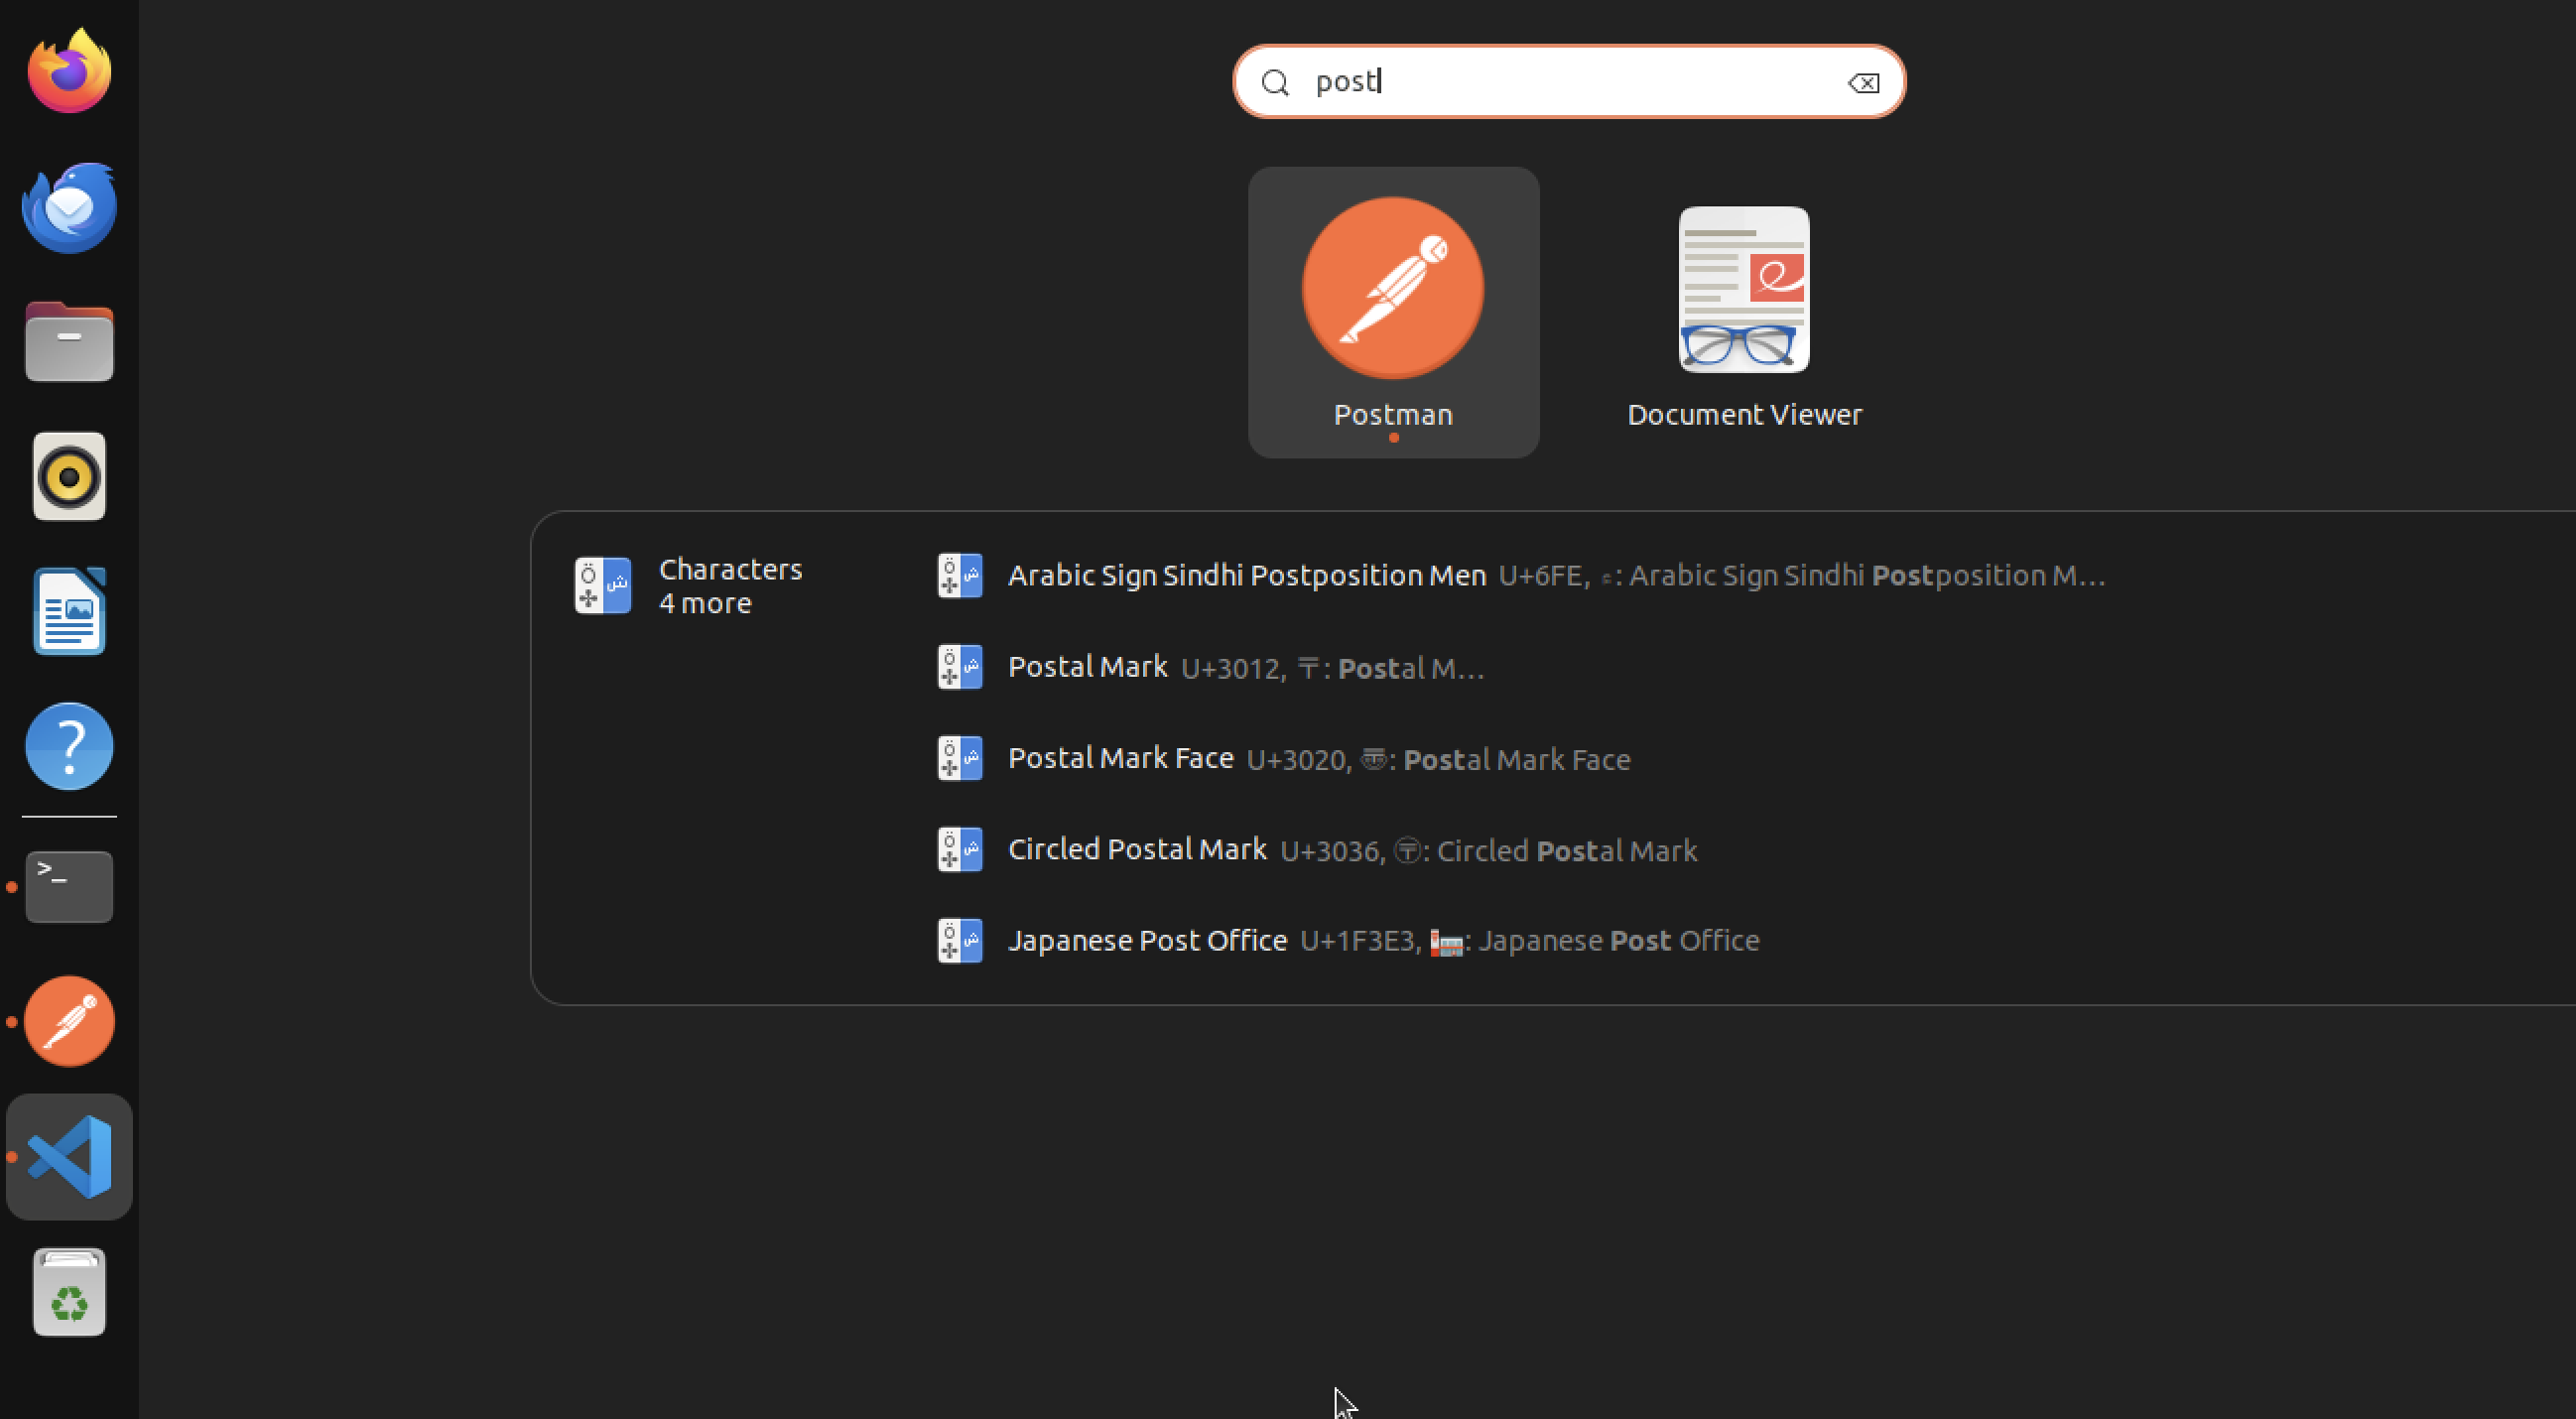Click the search magnifier icon
Image resolution: width=2576 pixels, height=1419 pixels.
click(x=1275, y=83)
